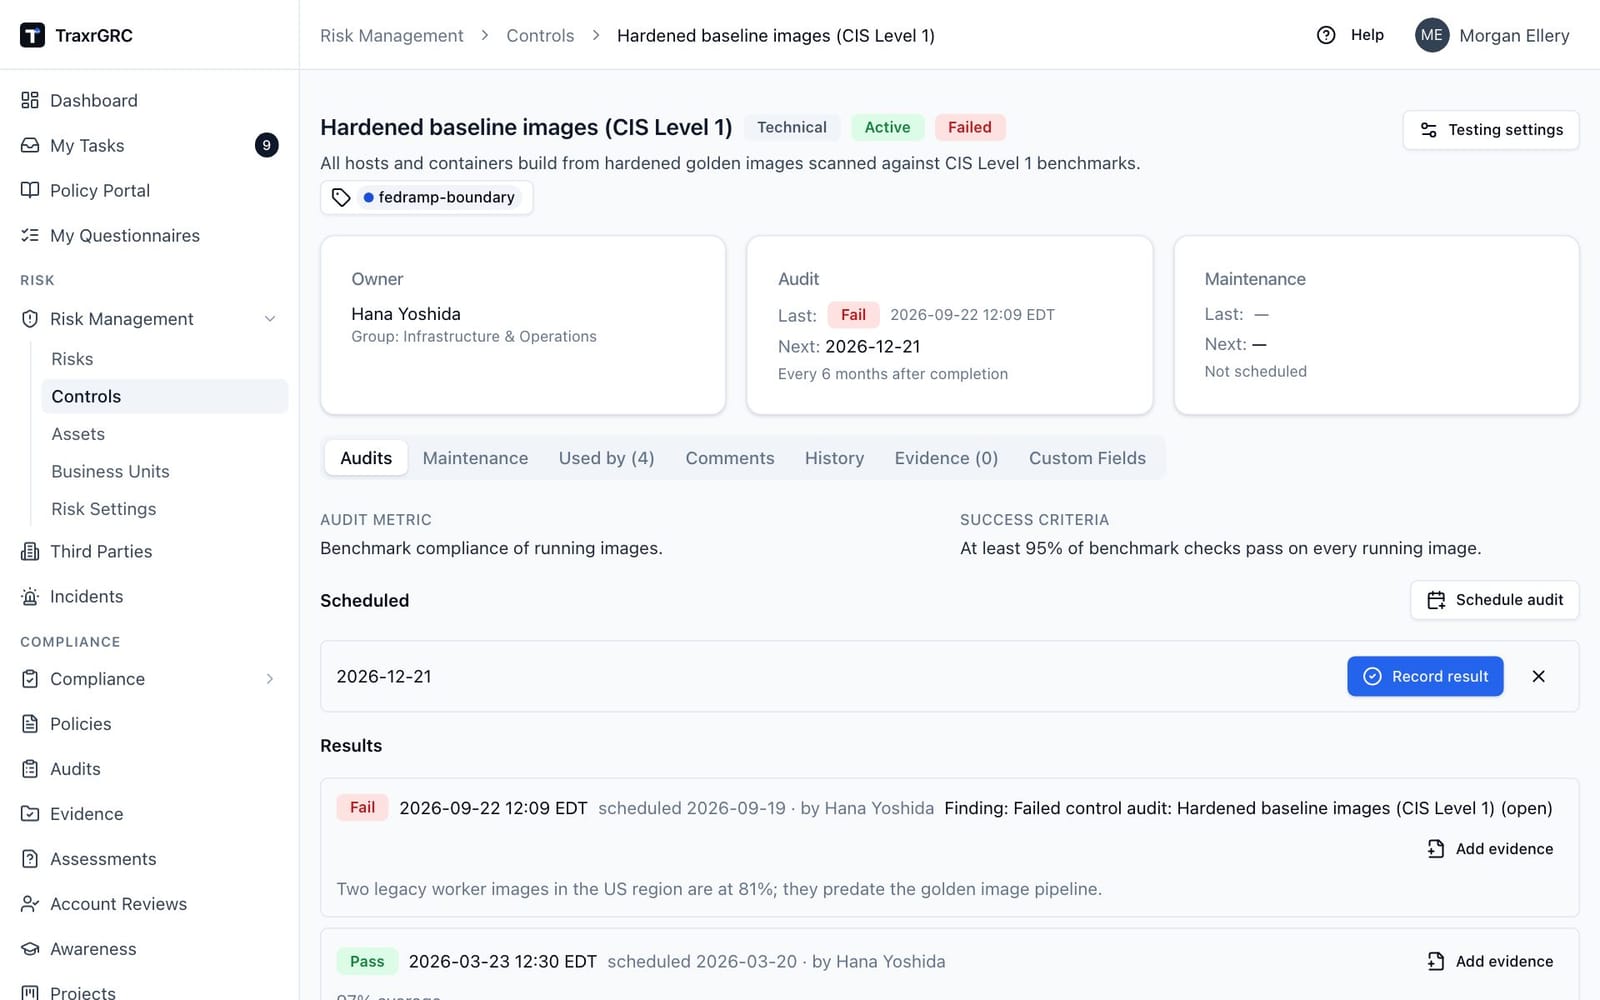Click the Incidents siren icon
The height and width of the screenshot is (1000, 1600).
30,596
